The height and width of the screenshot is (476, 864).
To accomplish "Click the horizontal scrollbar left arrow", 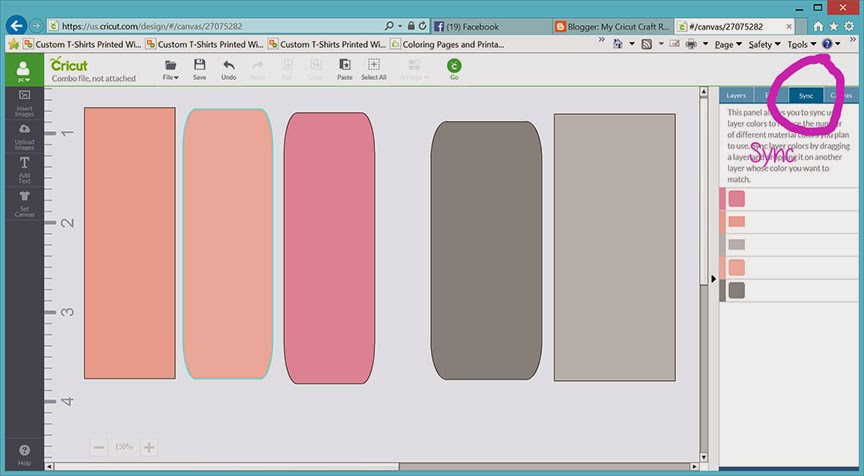I will click(x=49, y=467).
